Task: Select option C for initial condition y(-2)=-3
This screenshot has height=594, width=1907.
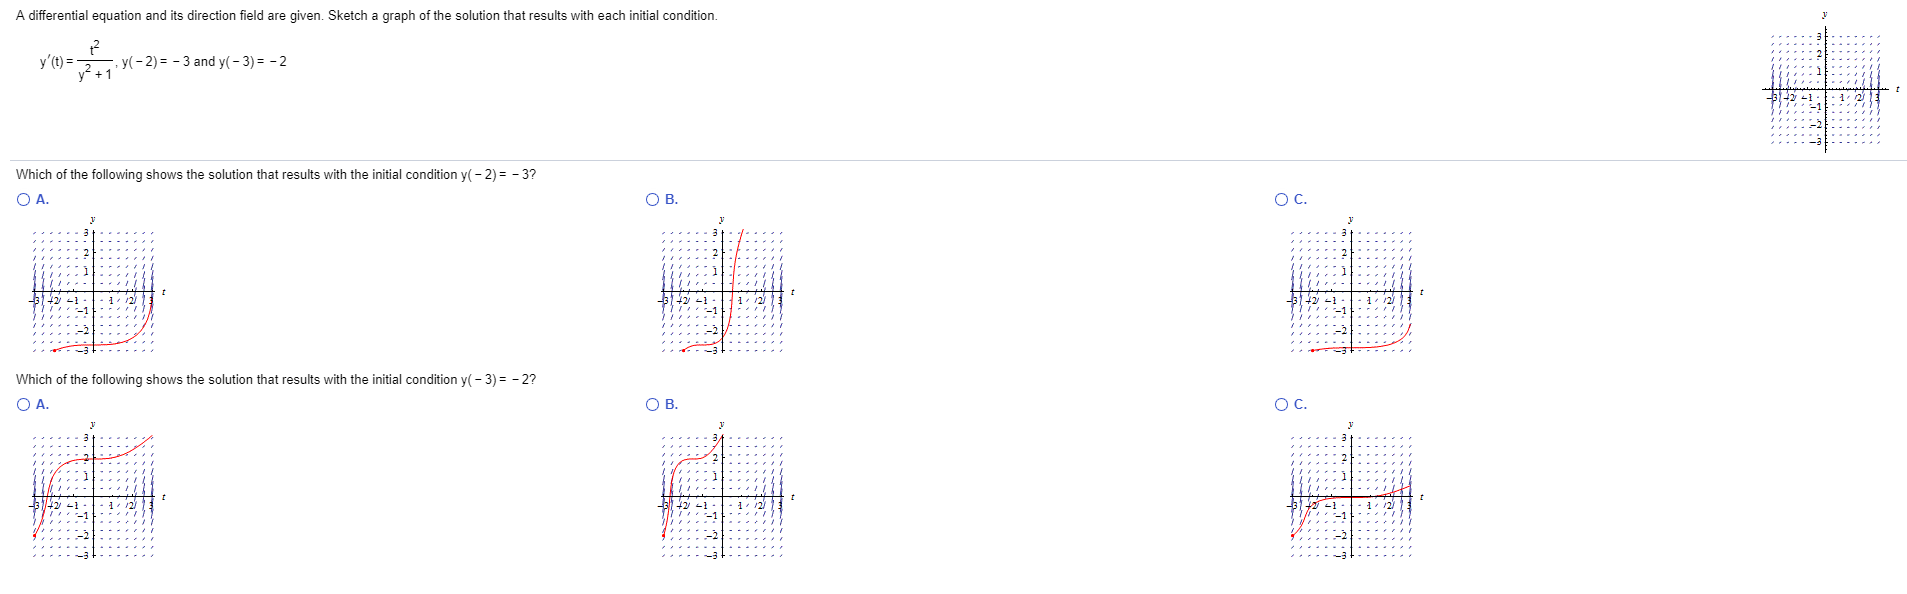Action: [1279, 199]
